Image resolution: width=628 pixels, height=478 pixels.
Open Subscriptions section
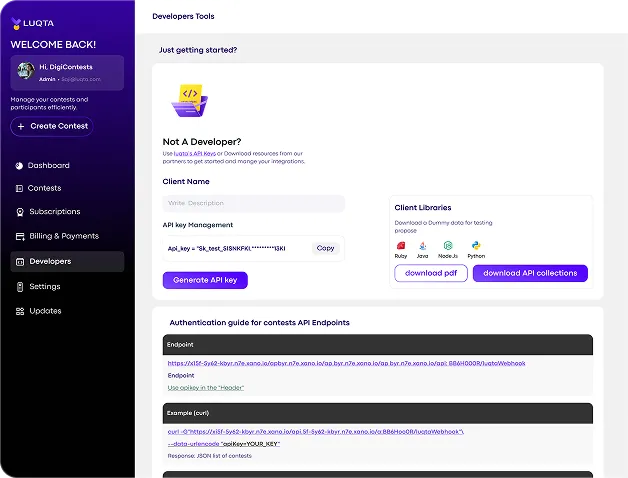coord(54,212)
